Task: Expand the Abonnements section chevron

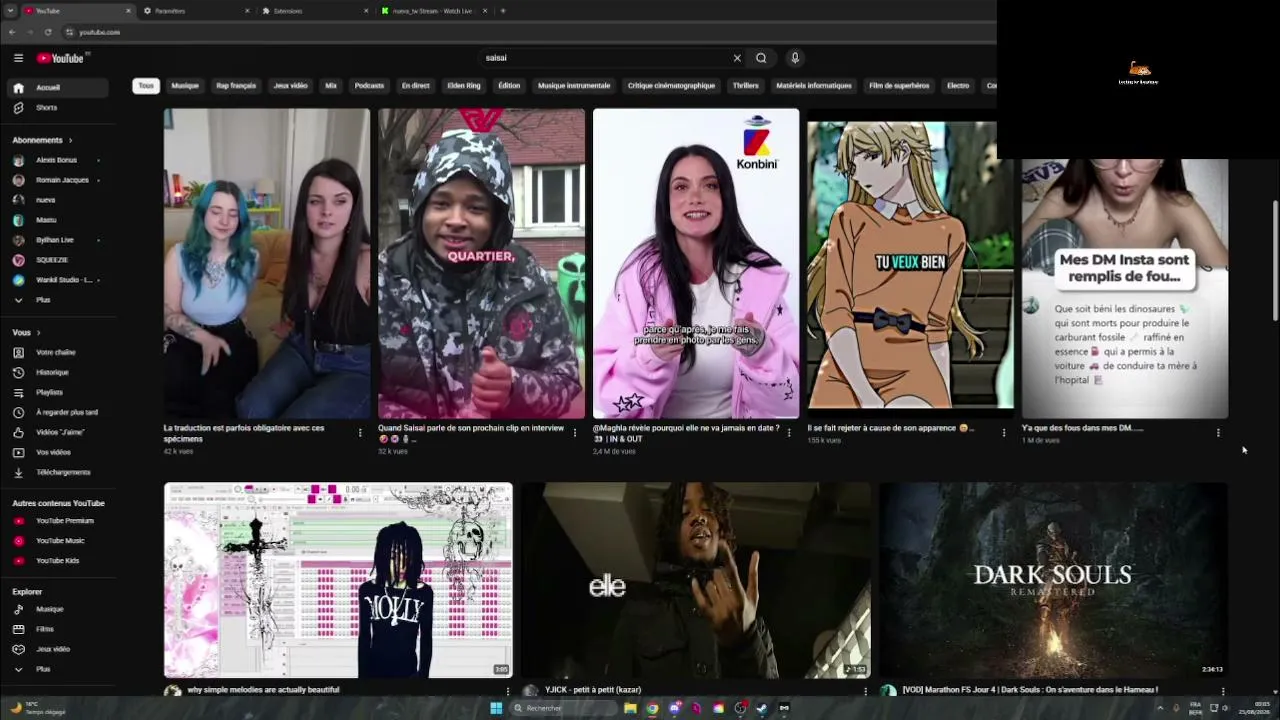Action: 70,140
